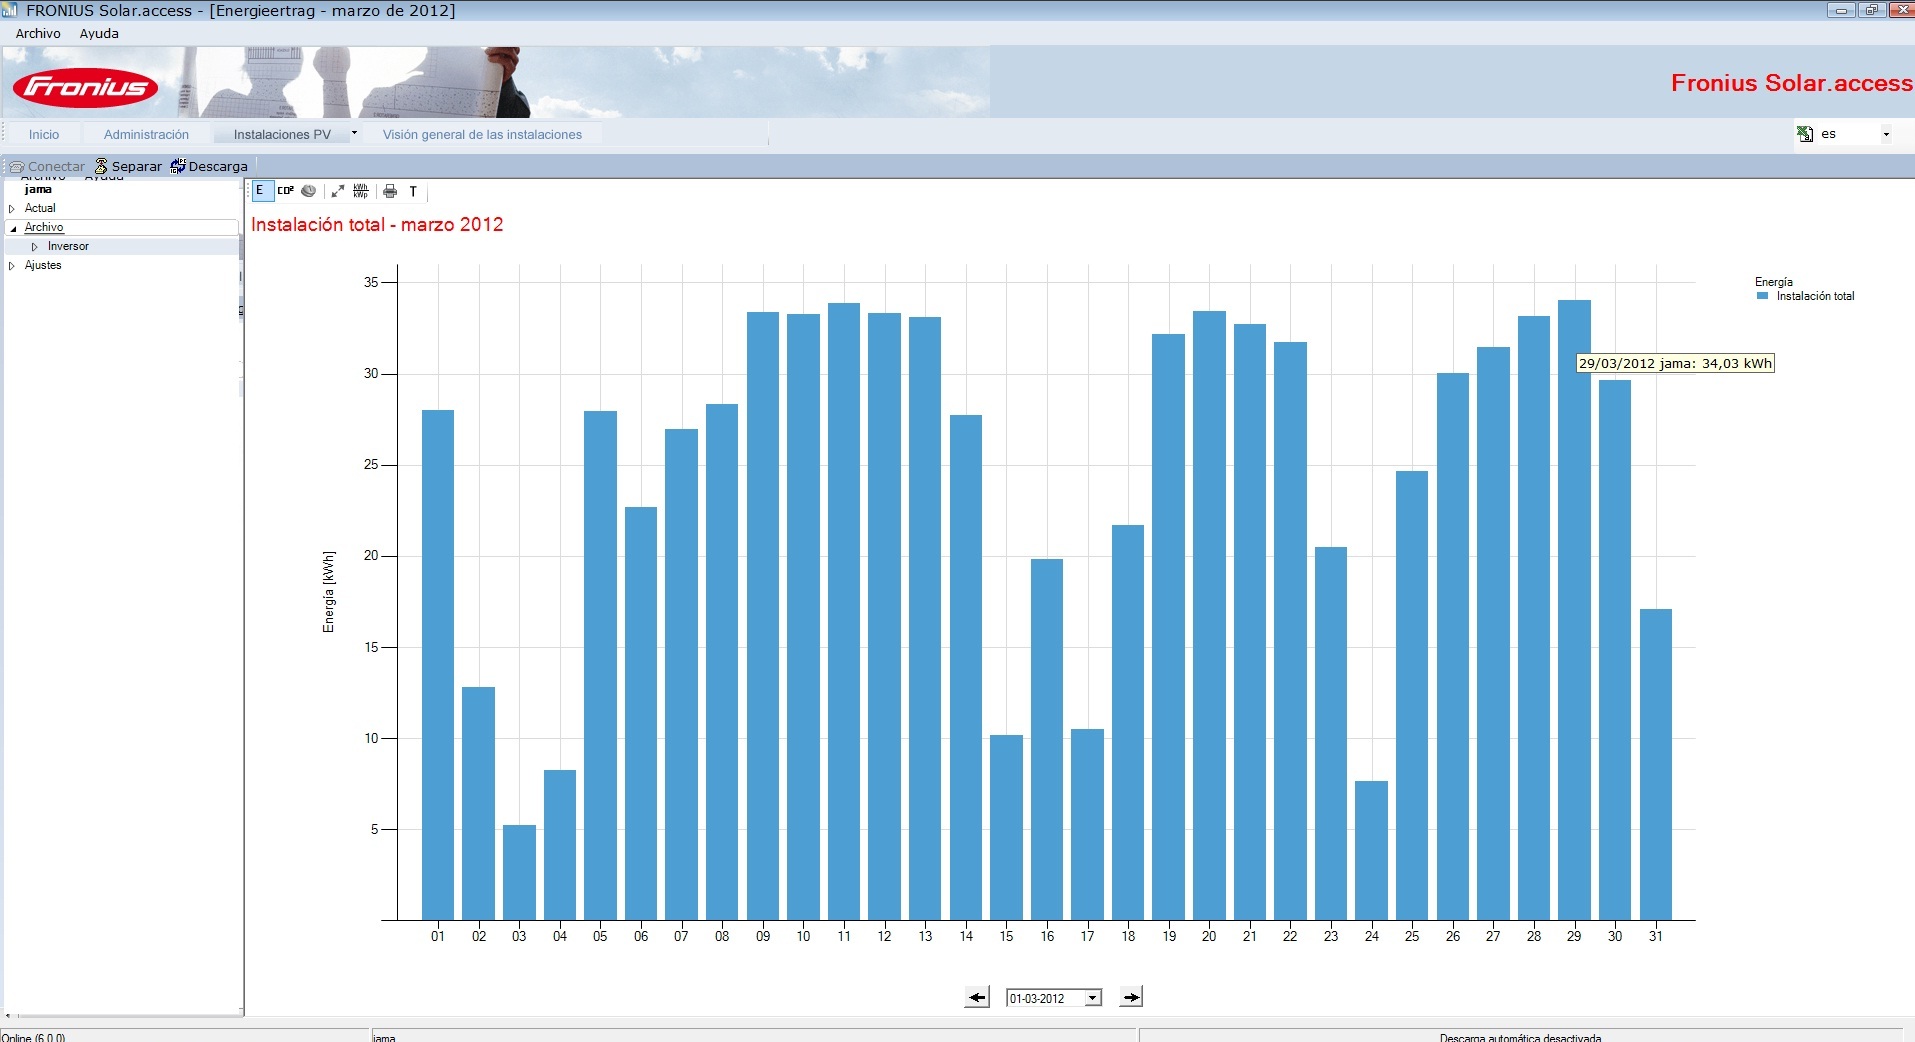
Task: Click the chart bar for day 24
Action: coord(1371,850)
